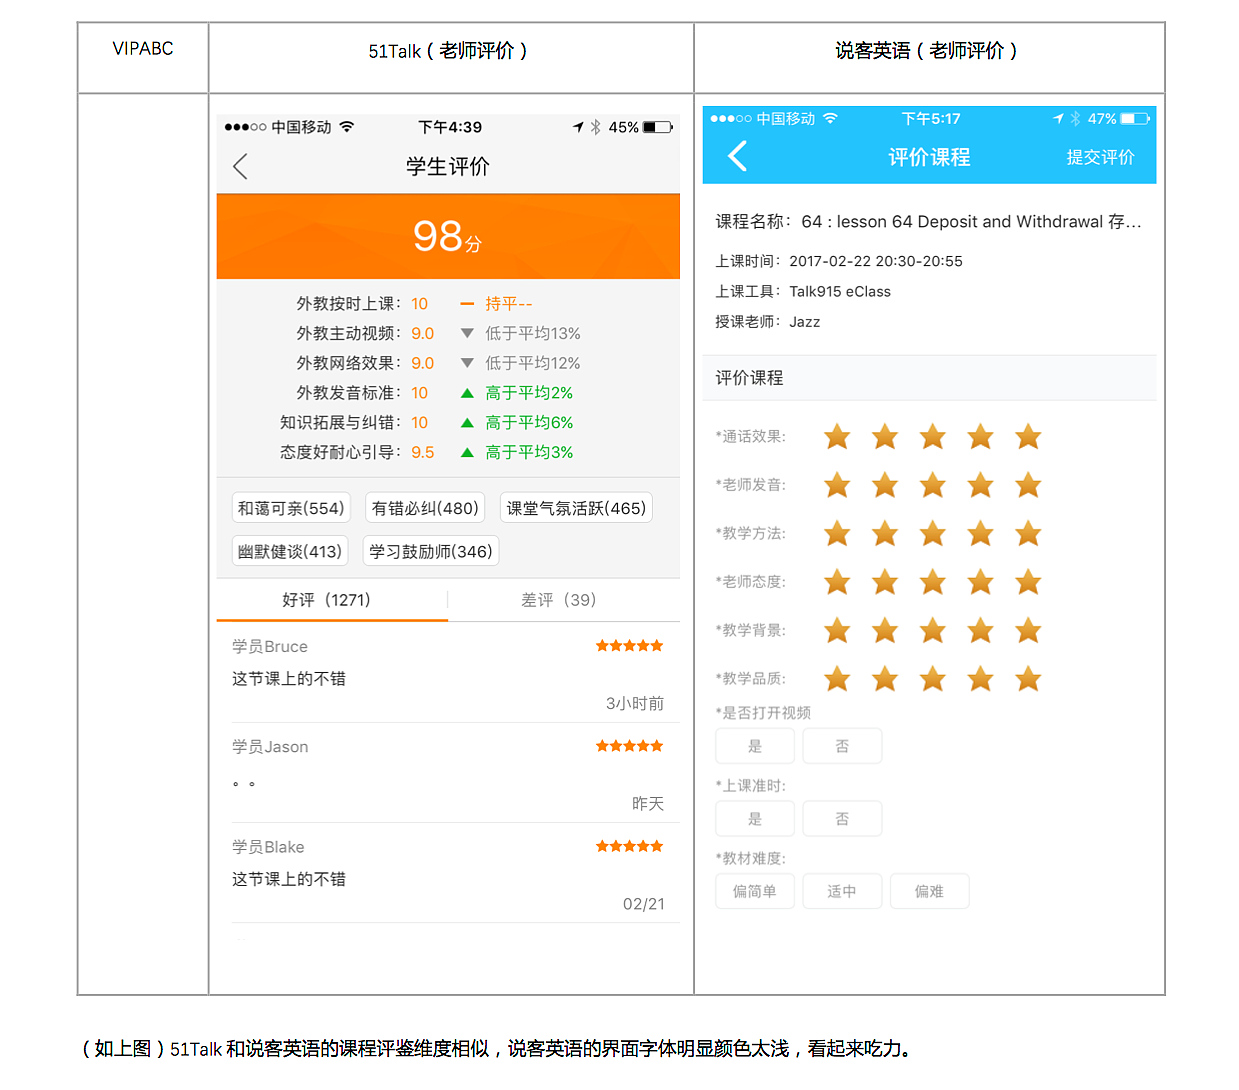
Task: Click the third star for 教学方法
Action: (932, 533)
